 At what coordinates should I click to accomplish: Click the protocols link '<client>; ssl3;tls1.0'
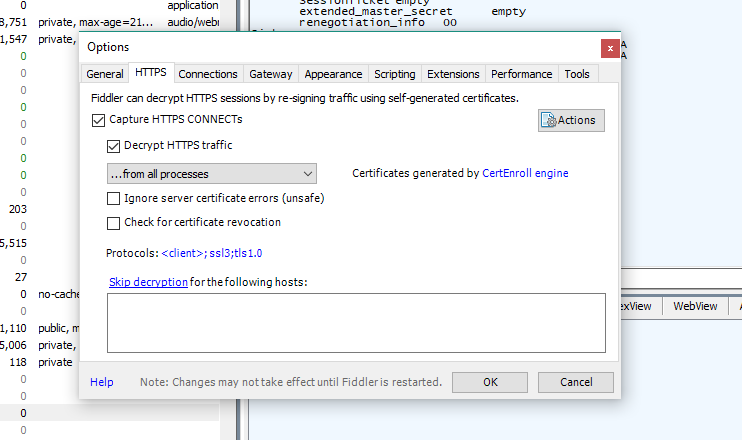pos(212,253)
